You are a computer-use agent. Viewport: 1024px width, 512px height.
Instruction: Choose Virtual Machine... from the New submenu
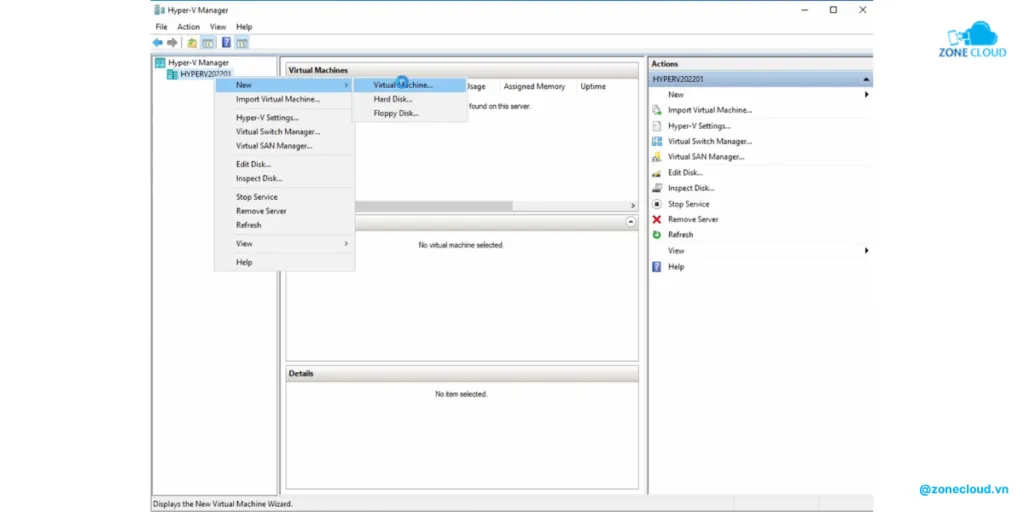(410, 85)
